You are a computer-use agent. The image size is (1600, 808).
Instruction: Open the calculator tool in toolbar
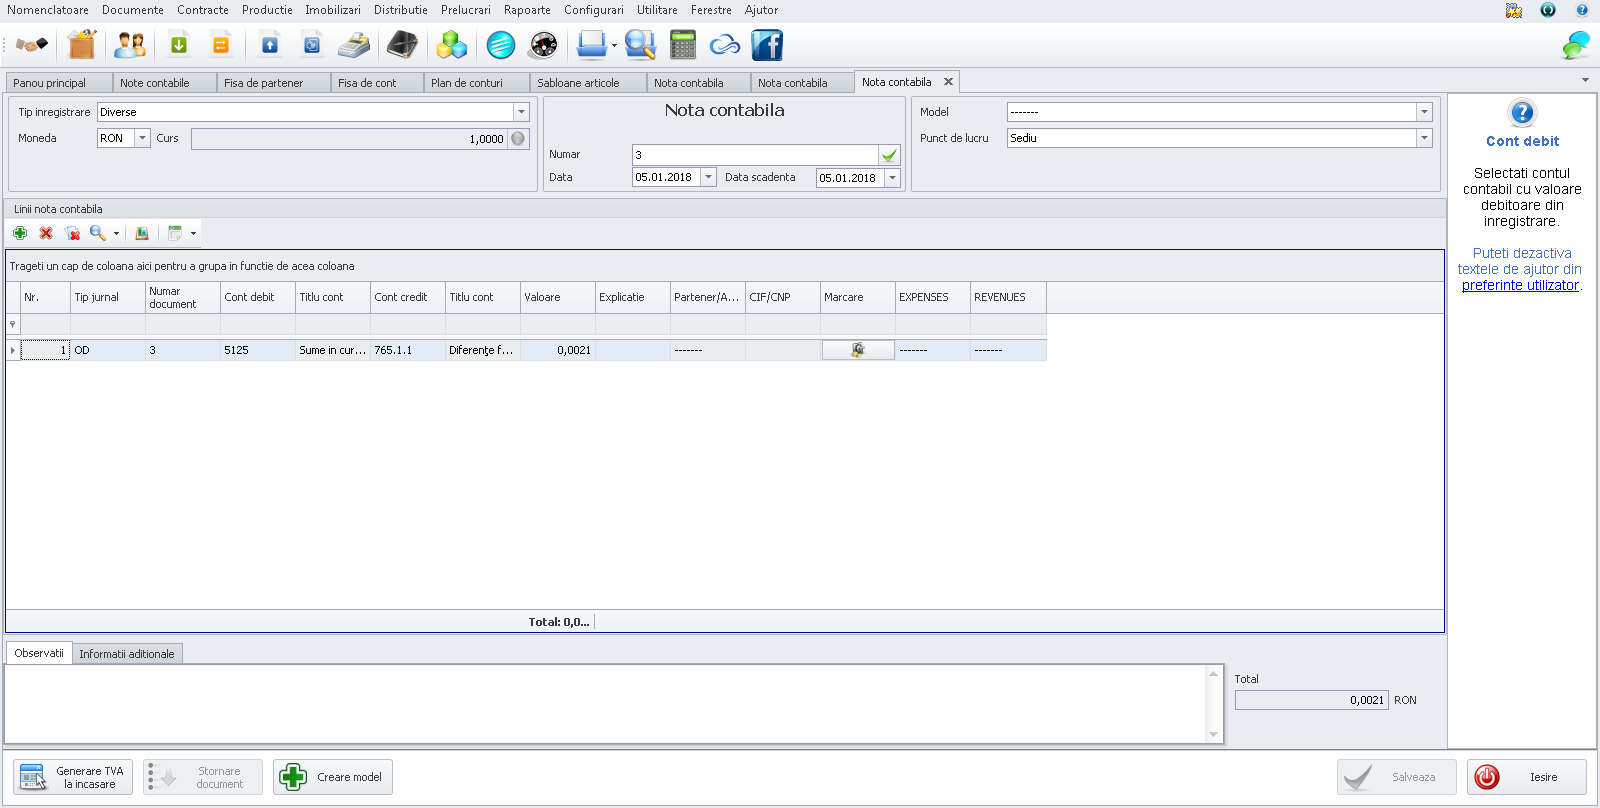coord(683,45)
